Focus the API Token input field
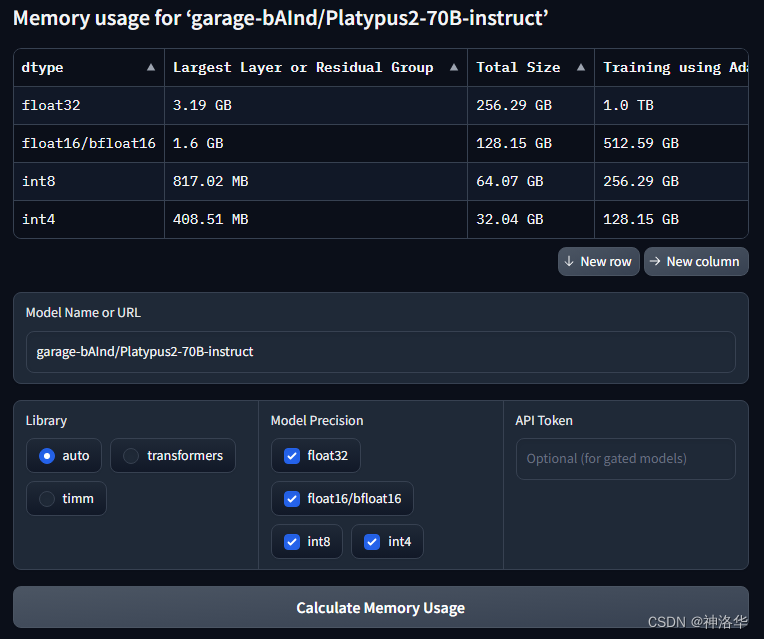 (x=625, y=458)
